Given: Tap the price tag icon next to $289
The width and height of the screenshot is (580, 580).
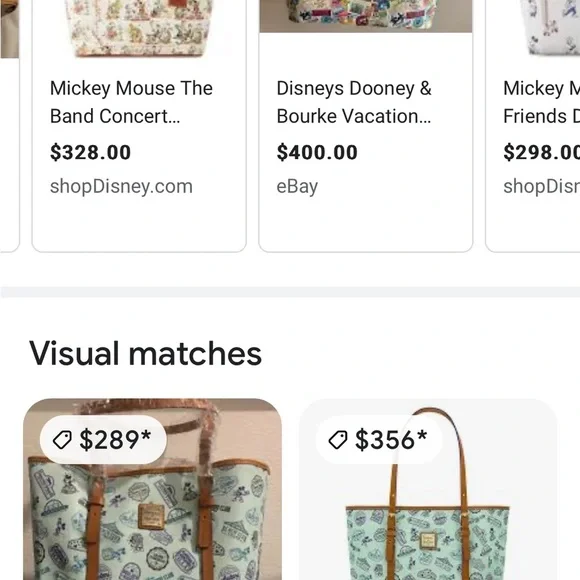Looking at the screenshot, I should (62, 440).
